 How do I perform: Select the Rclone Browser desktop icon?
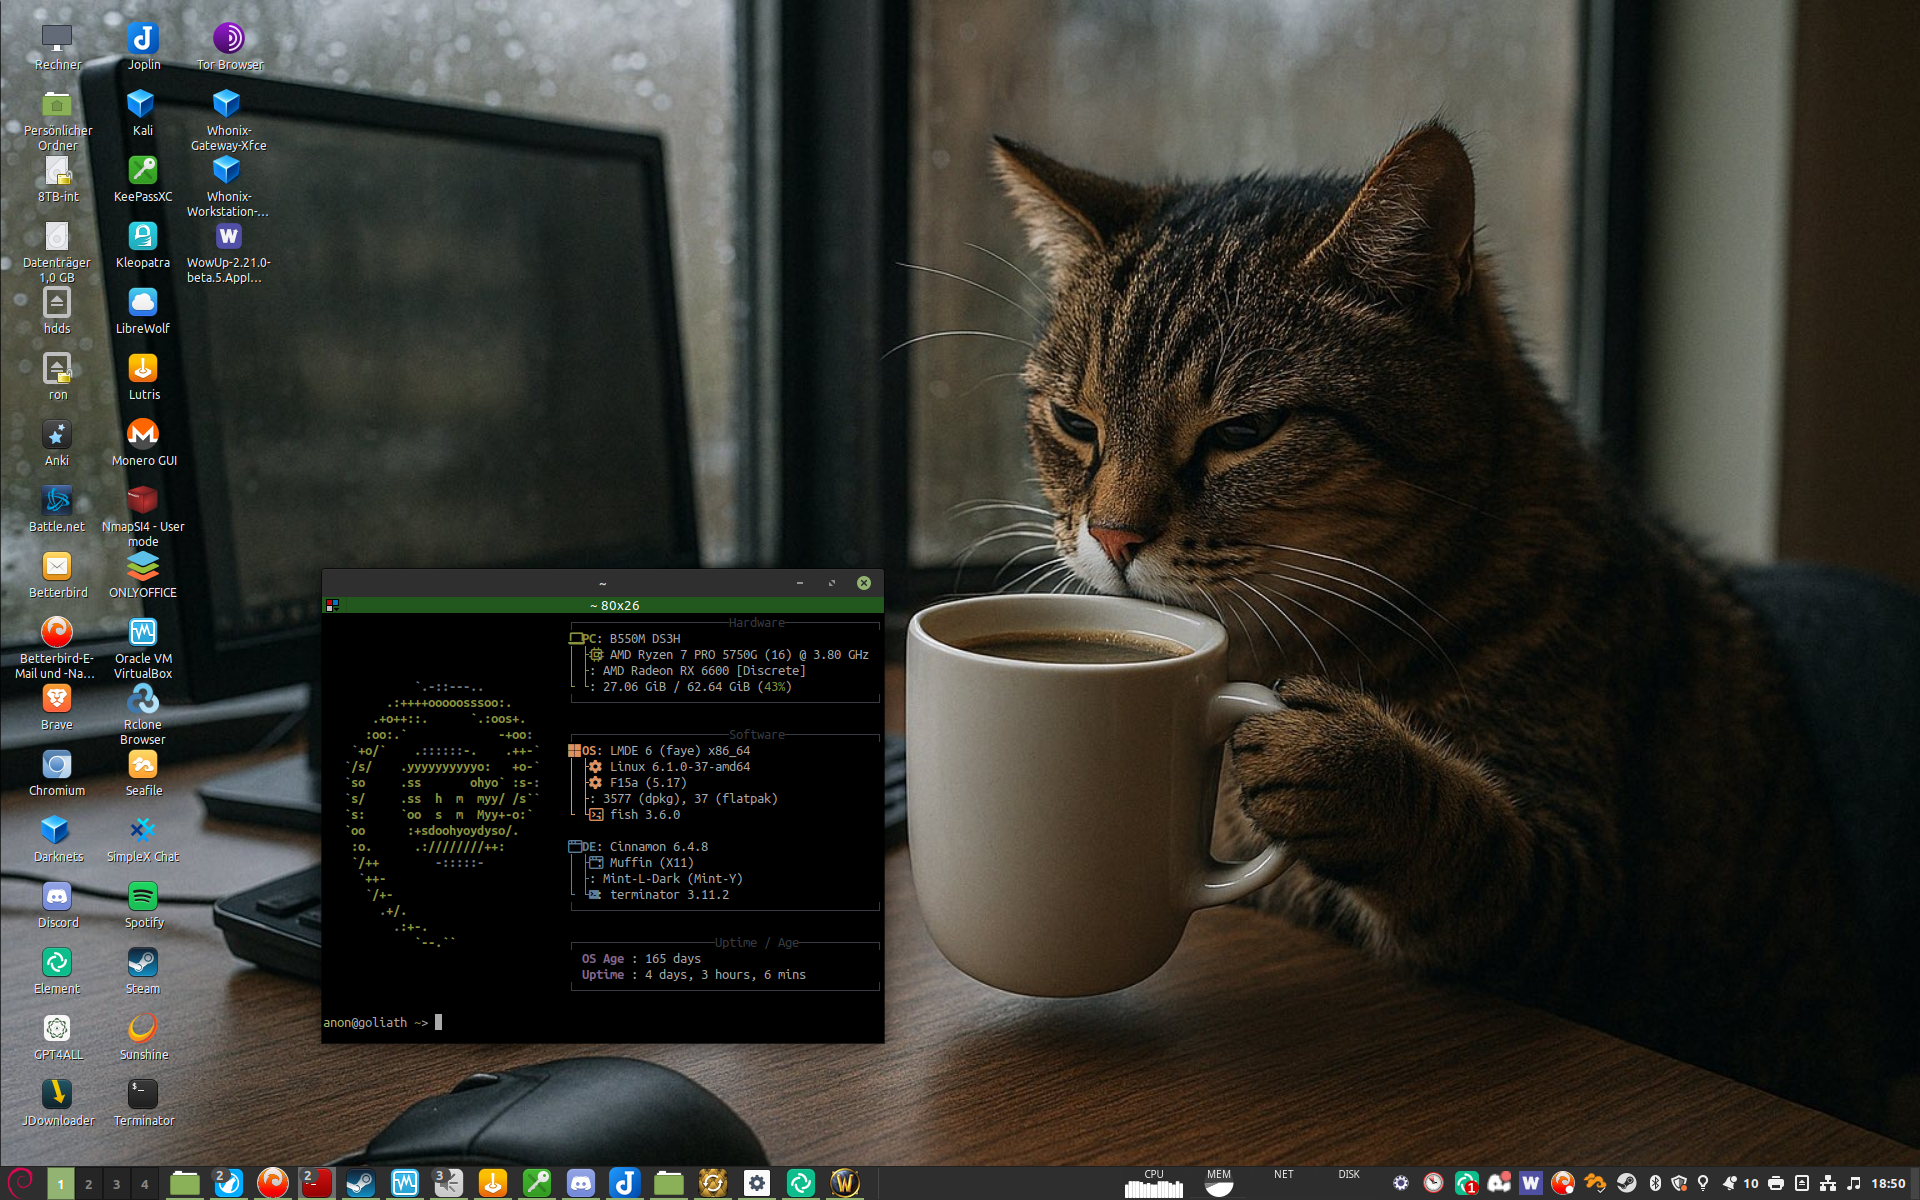[143, 714]
